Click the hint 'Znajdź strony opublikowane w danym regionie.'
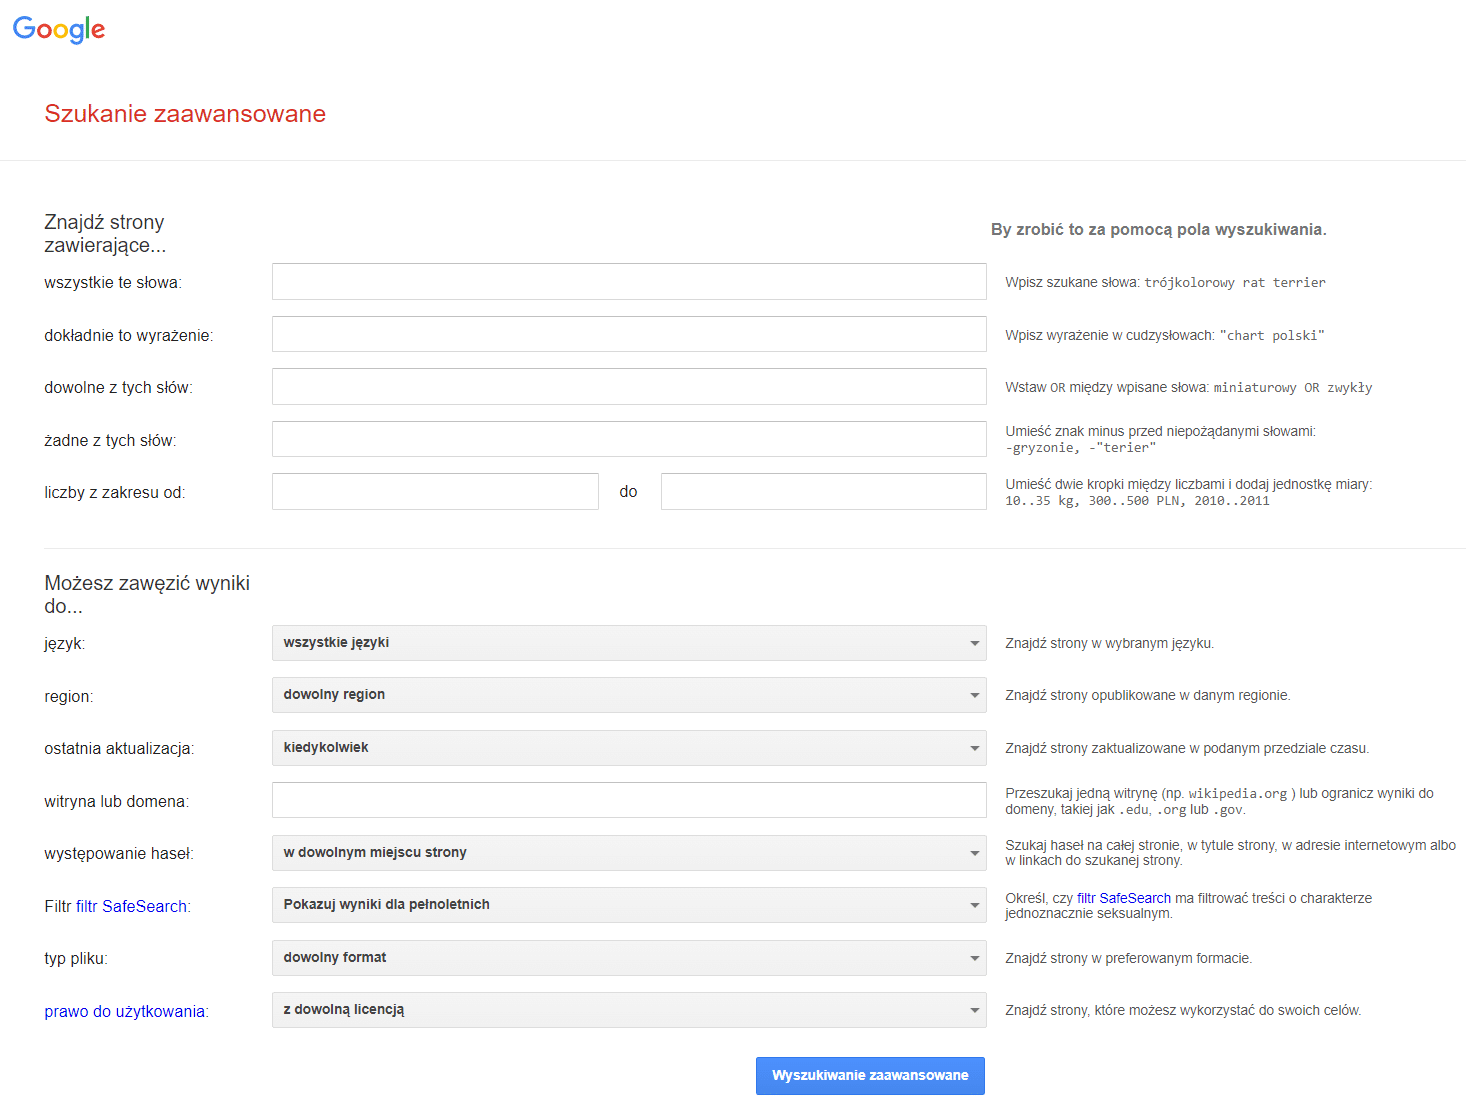This screenshot has height=1111, width=1466. [x=1148, y=695]
